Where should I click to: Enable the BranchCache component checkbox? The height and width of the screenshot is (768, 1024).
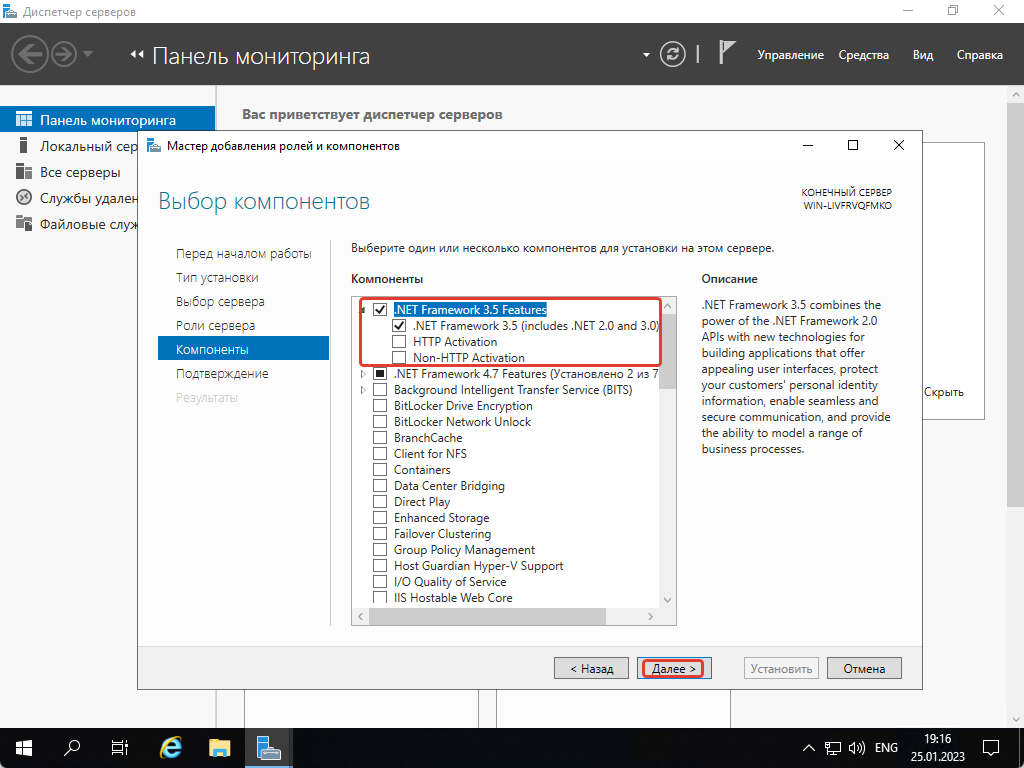coord(380,438)
